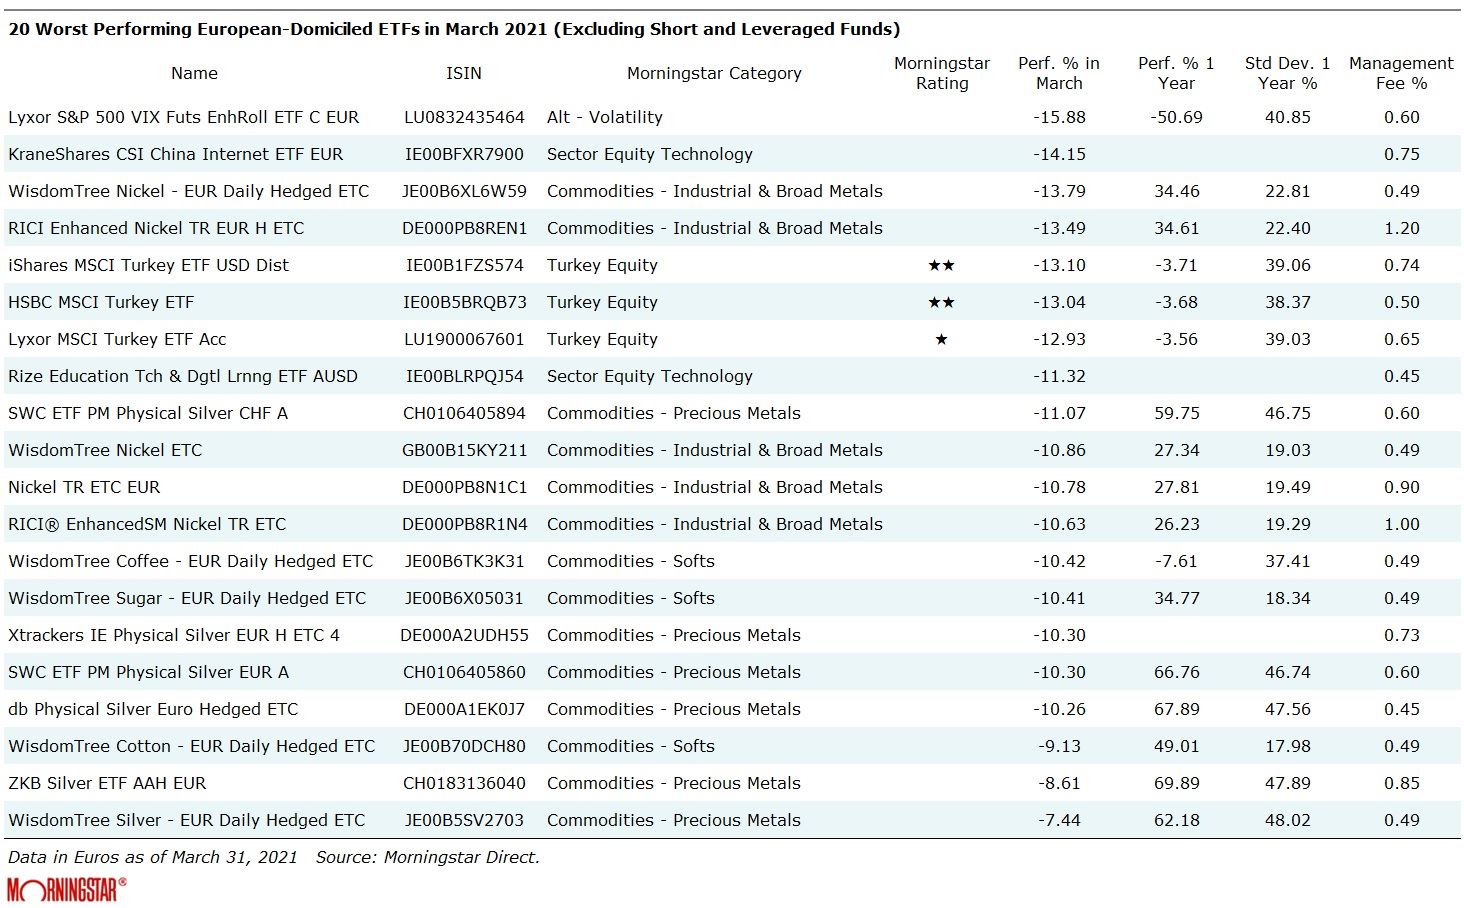Click the two-star rating for HSBC MSCI Turkey
This screenshot has width=1464, height=908.
(941, 302)
